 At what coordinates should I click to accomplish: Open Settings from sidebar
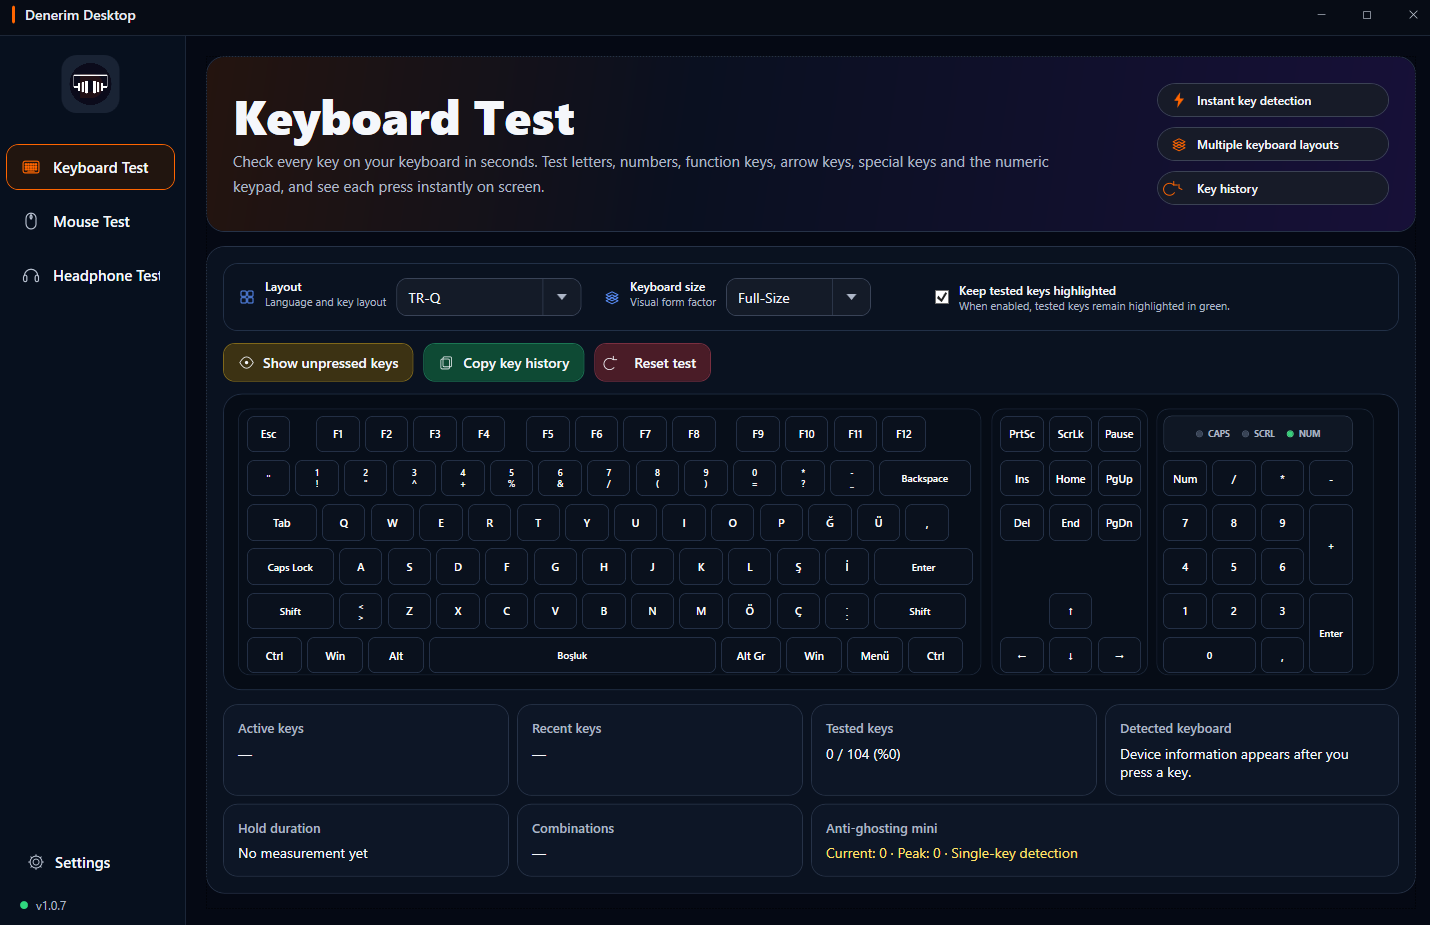70,862
